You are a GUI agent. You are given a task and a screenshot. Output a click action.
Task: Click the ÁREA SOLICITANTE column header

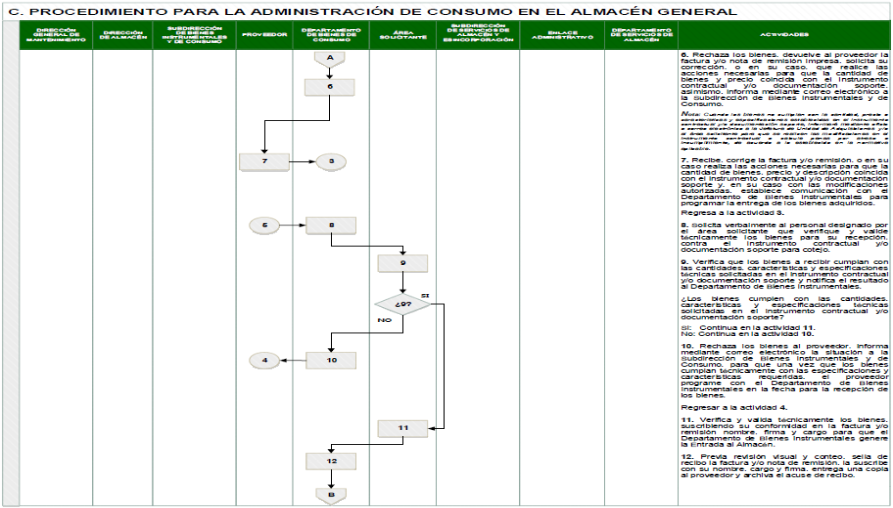[x=403, y=35]
